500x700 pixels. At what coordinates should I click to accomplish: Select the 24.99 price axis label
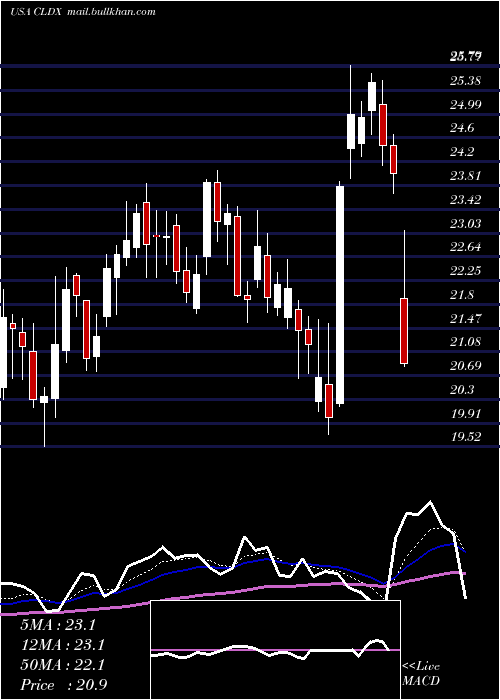pyautogui.click(x=465, y=104)
